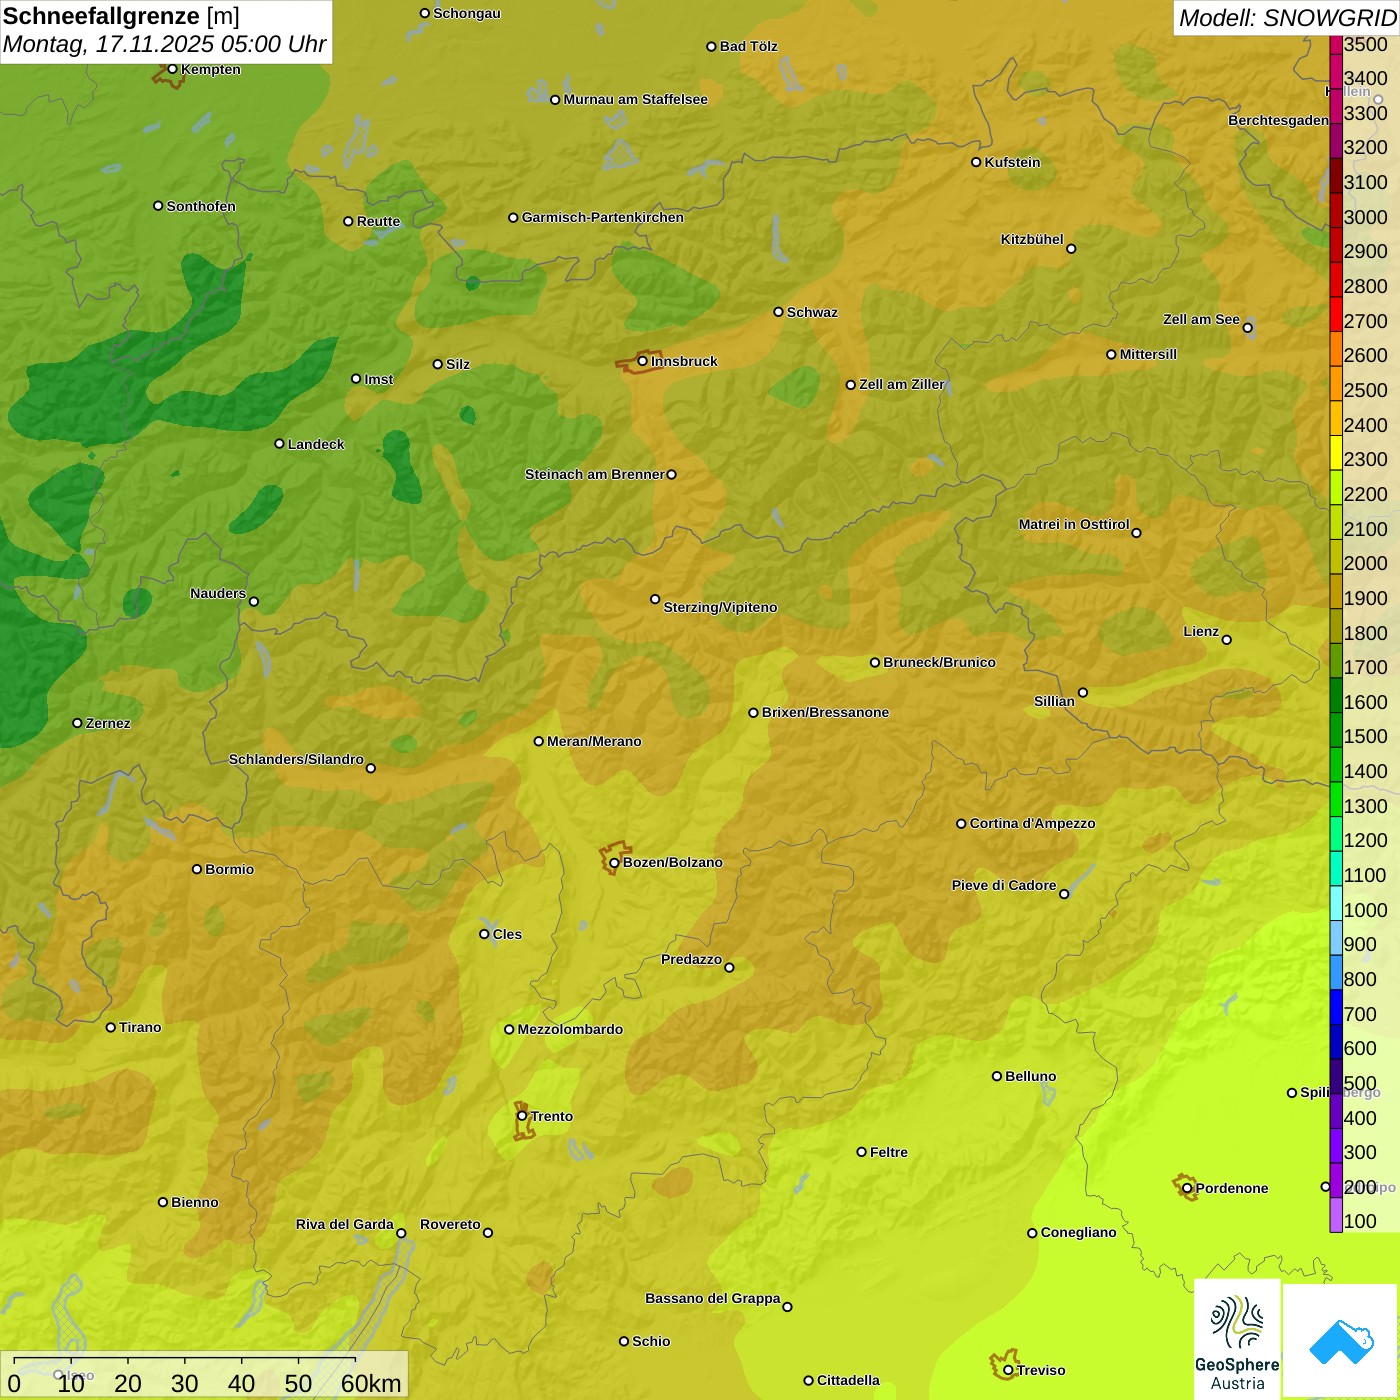Image resolution: width=1400 pixels, height=1400 pixels.
Task: Click the Mezzolombardo label
Action: pyautogui.click(x=570, y=1029)
